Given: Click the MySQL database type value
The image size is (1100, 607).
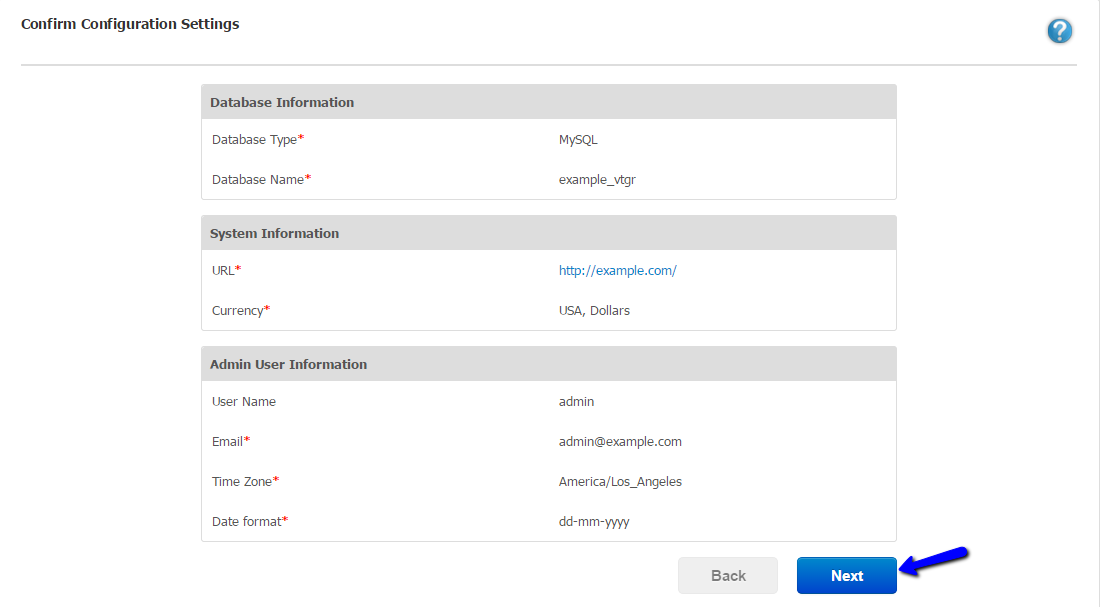Looking at the screenshot, I should (578, 140).
